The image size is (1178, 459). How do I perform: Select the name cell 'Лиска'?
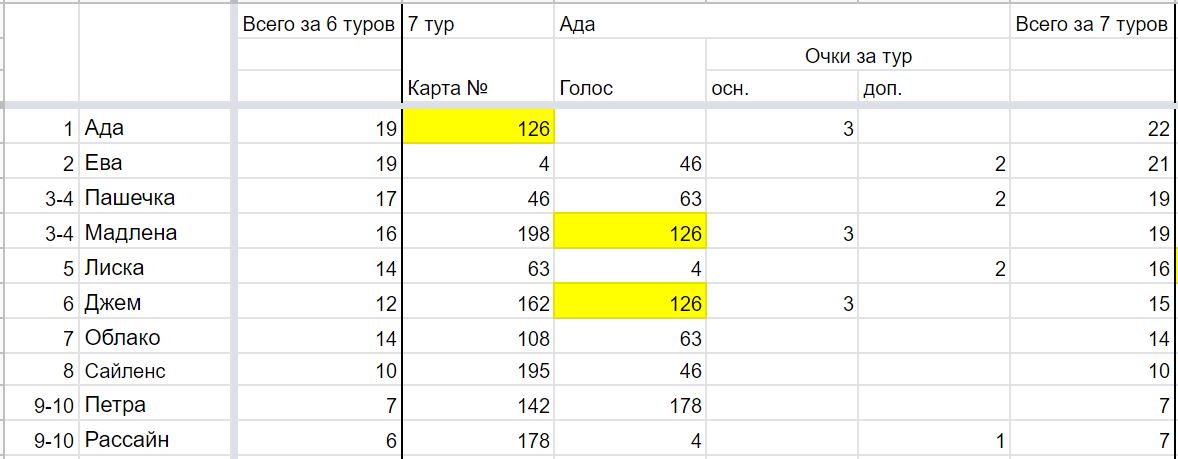156,267
